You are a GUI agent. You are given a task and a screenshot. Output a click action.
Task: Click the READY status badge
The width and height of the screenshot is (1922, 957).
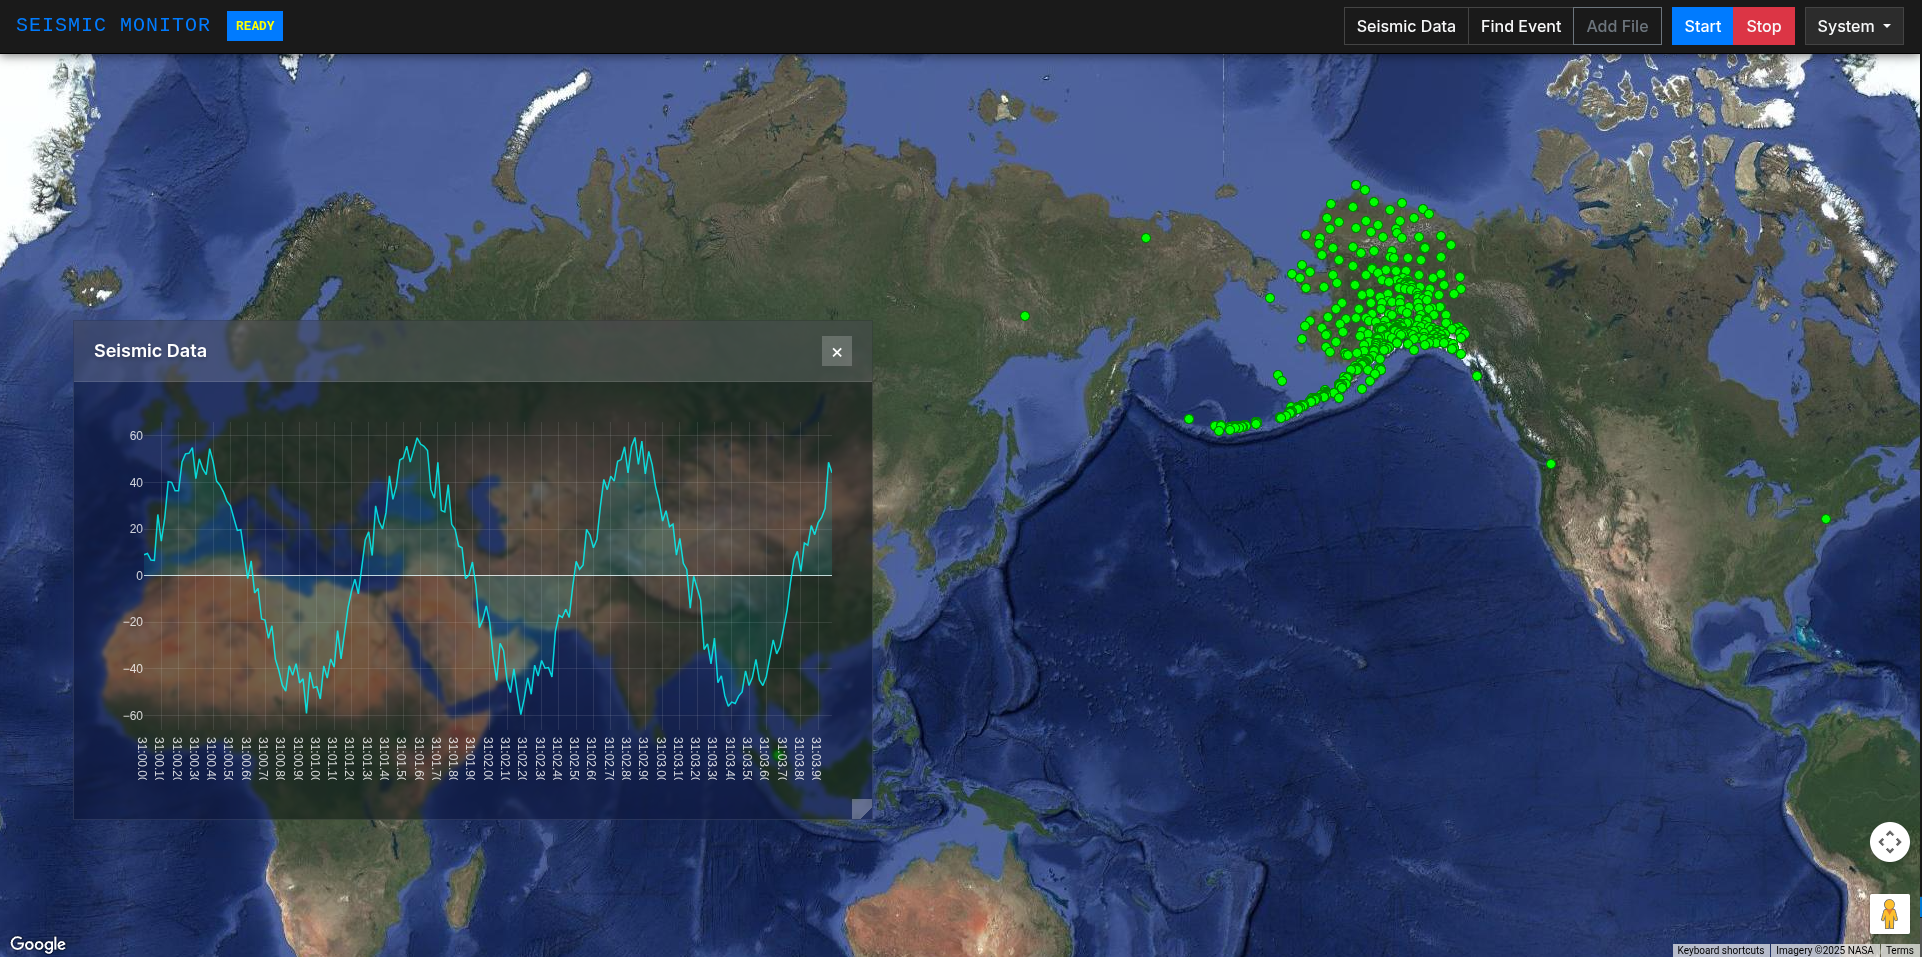pos(255,26)
